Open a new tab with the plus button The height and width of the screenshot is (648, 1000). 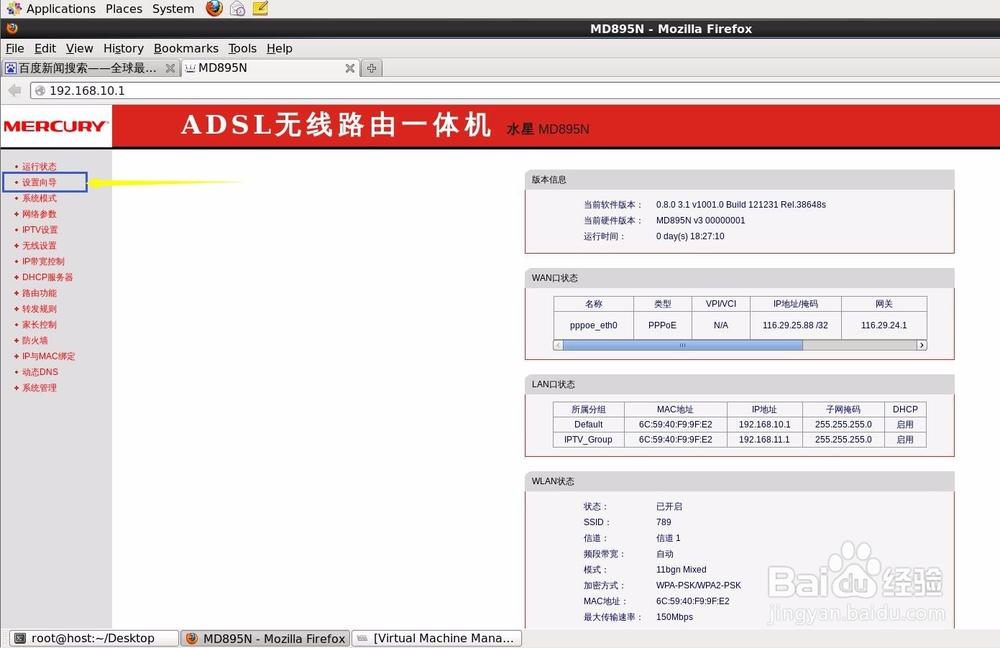[x=372, y=68]
